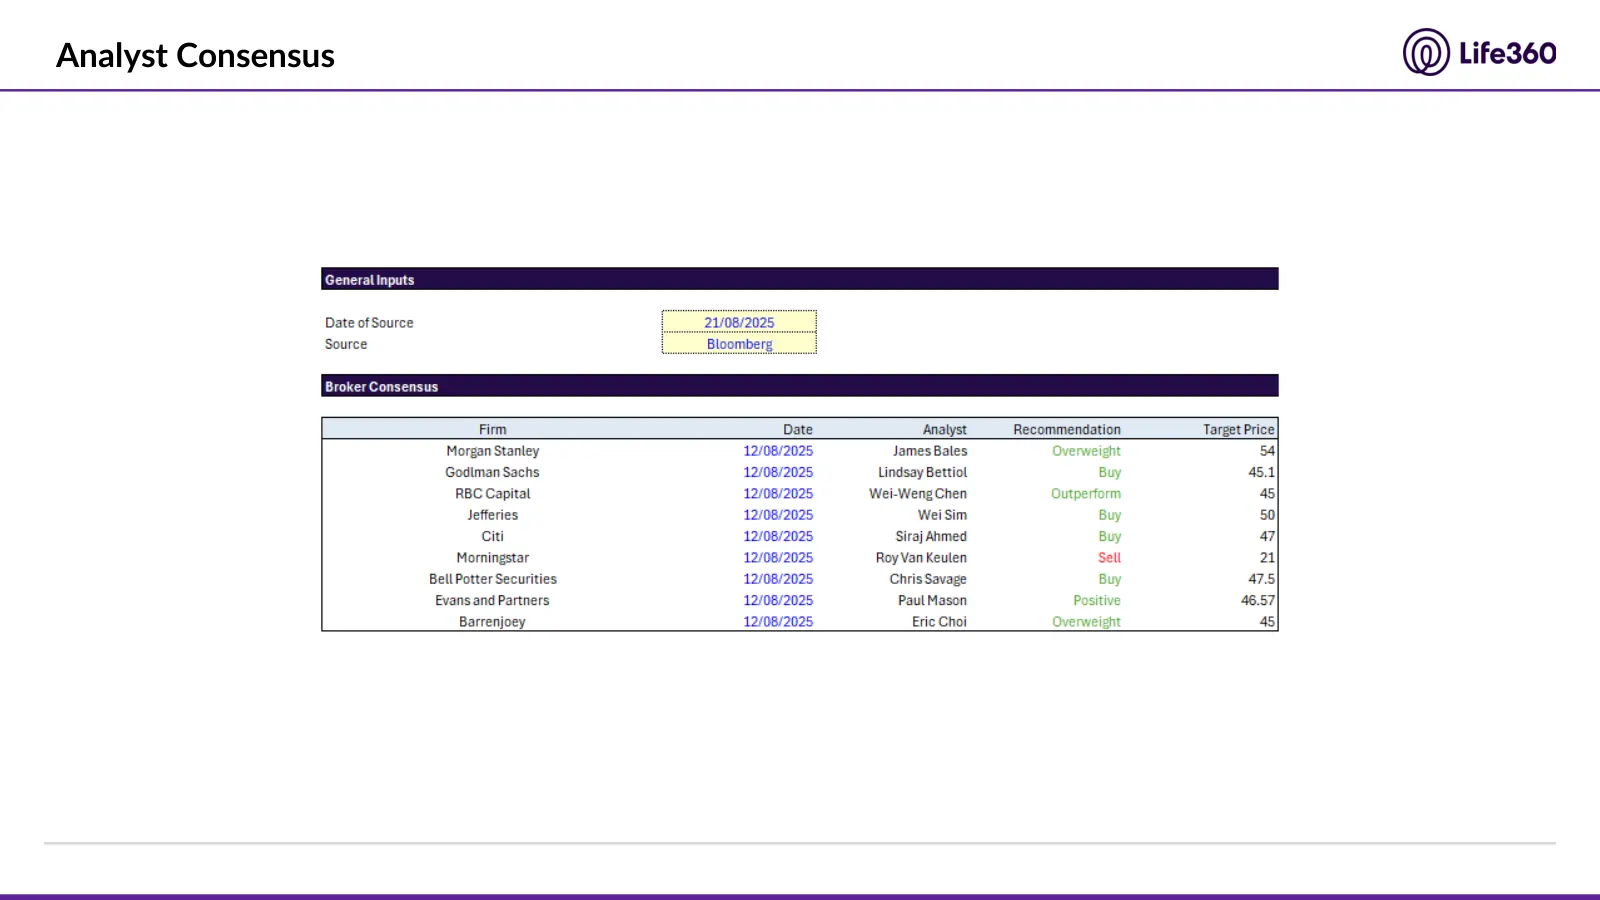Click the Outperform recommendation
The height and width of the screenshot is (900, 1600).
1086,494
